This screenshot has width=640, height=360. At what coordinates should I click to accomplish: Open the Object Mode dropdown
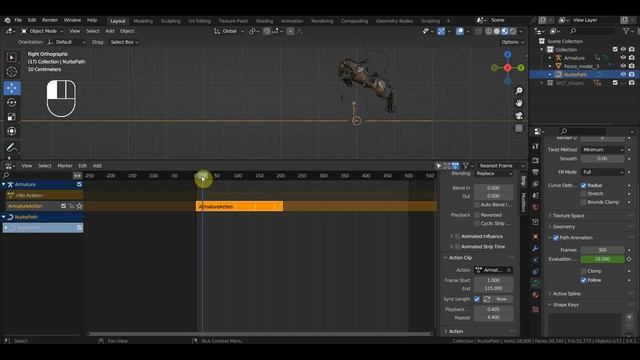pyautogui.click(x=42, y=31)
